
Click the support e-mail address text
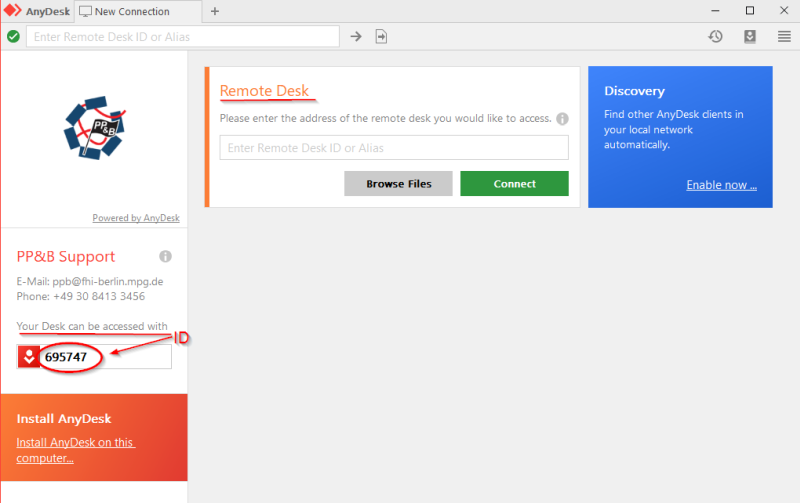[108, 282]
